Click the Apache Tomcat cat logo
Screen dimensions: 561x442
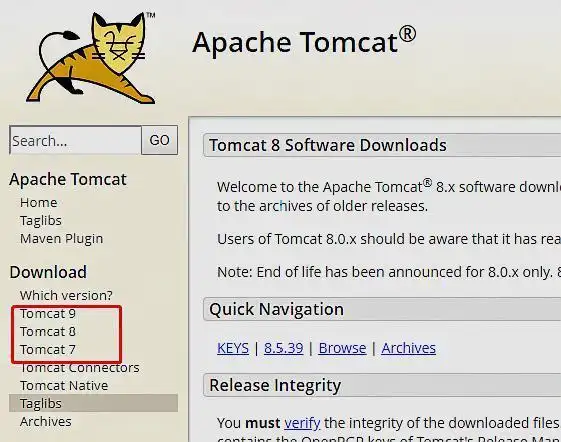point(91,58)
